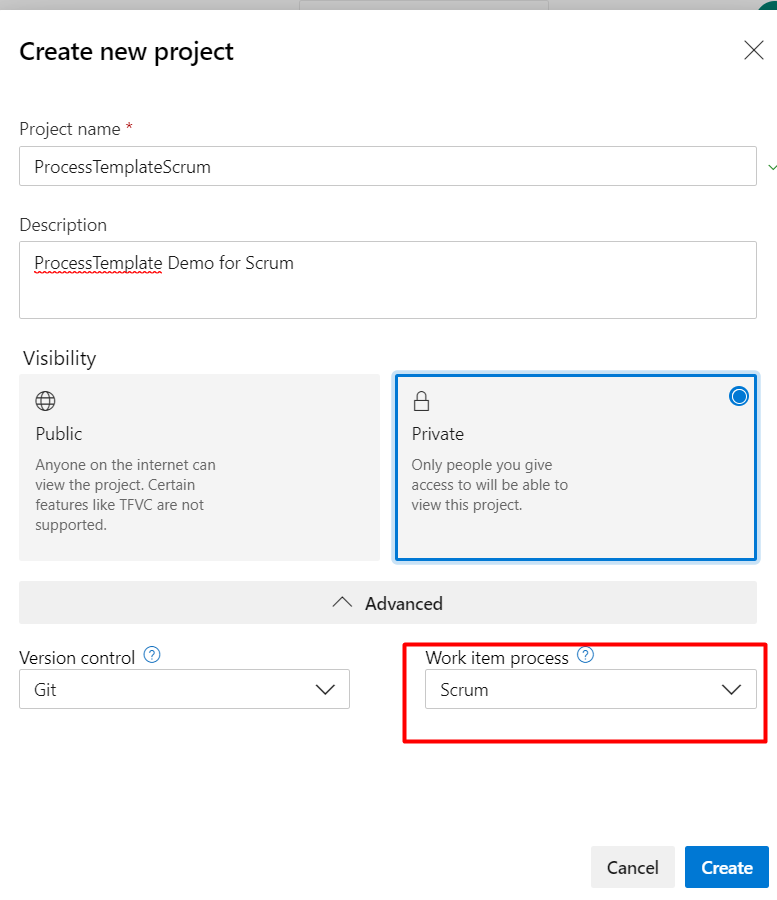The width and height of the screenshot is (777, 900).
Task: Click the lock icon in Private card
Action: (x=421, y=401)
